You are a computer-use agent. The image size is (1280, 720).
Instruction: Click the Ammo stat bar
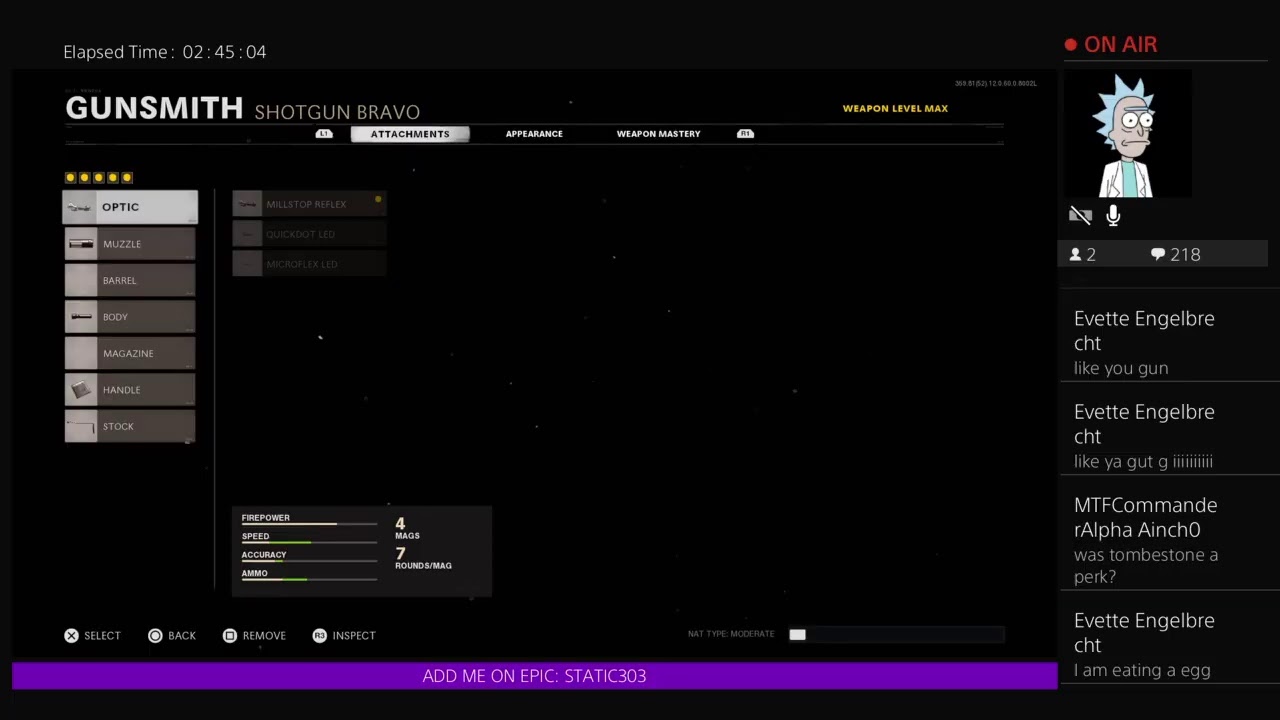309,580
